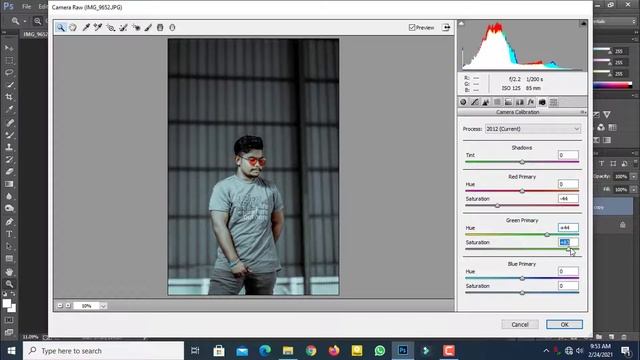Click the OK button

(x=564, y=324)
